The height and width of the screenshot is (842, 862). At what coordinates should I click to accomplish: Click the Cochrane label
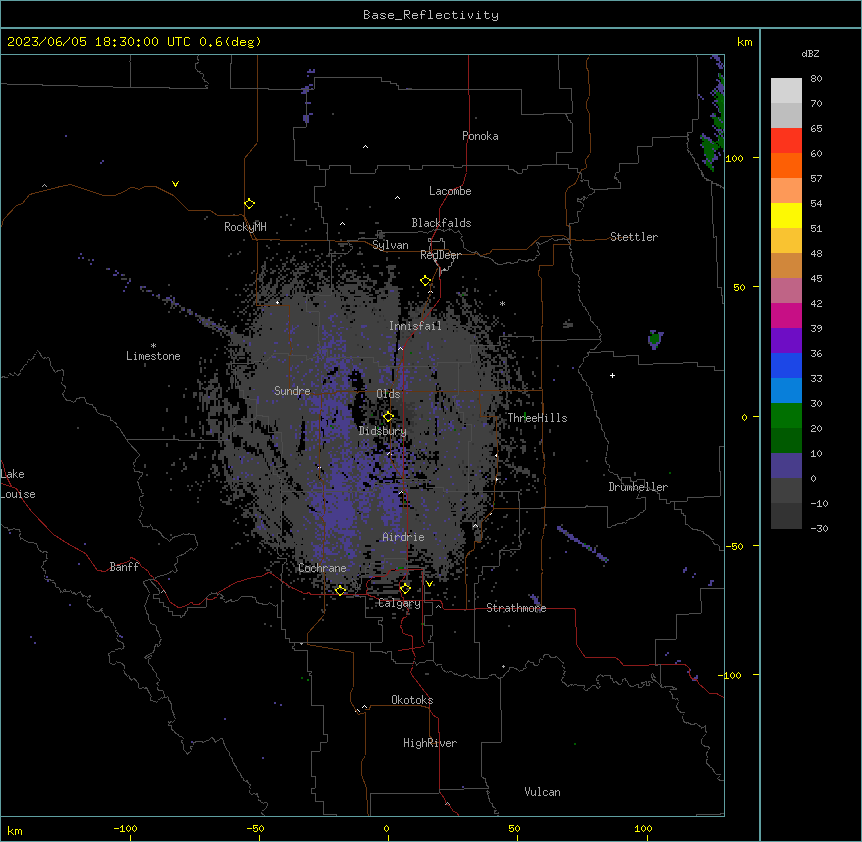(x=322, y=568)
